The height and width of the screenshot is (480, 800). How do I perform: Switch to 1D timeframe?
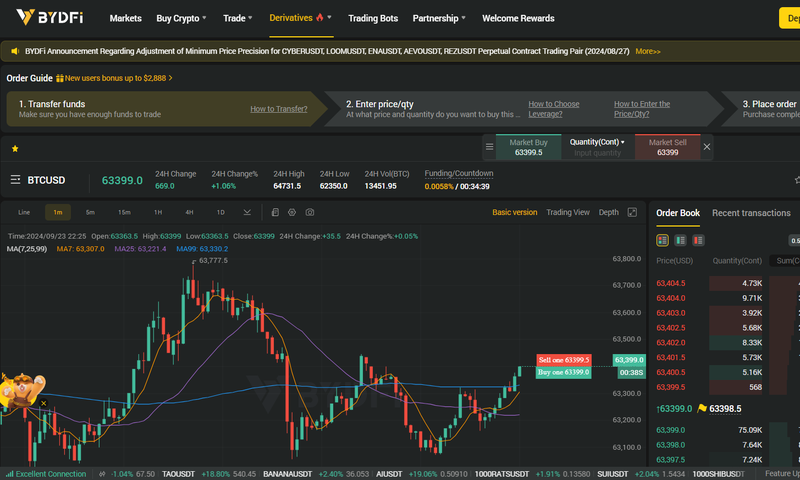(220, 212)
